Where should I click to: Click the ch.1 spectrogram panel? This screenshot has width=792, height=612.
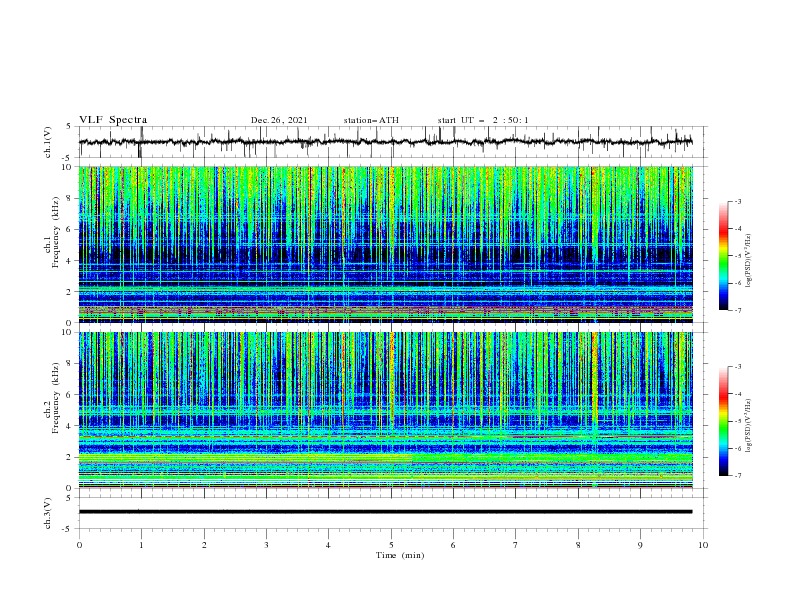(x=386, y=244)
